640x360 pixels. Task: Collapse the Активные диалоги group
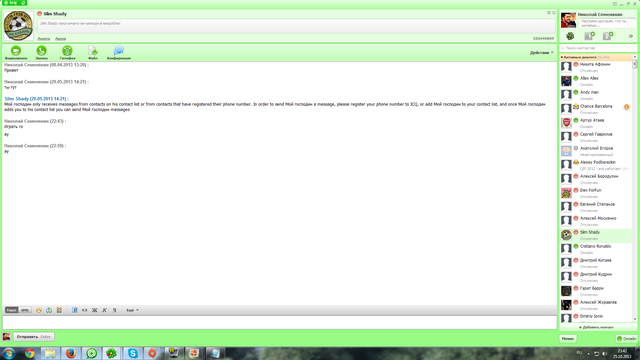coord(562,57)
